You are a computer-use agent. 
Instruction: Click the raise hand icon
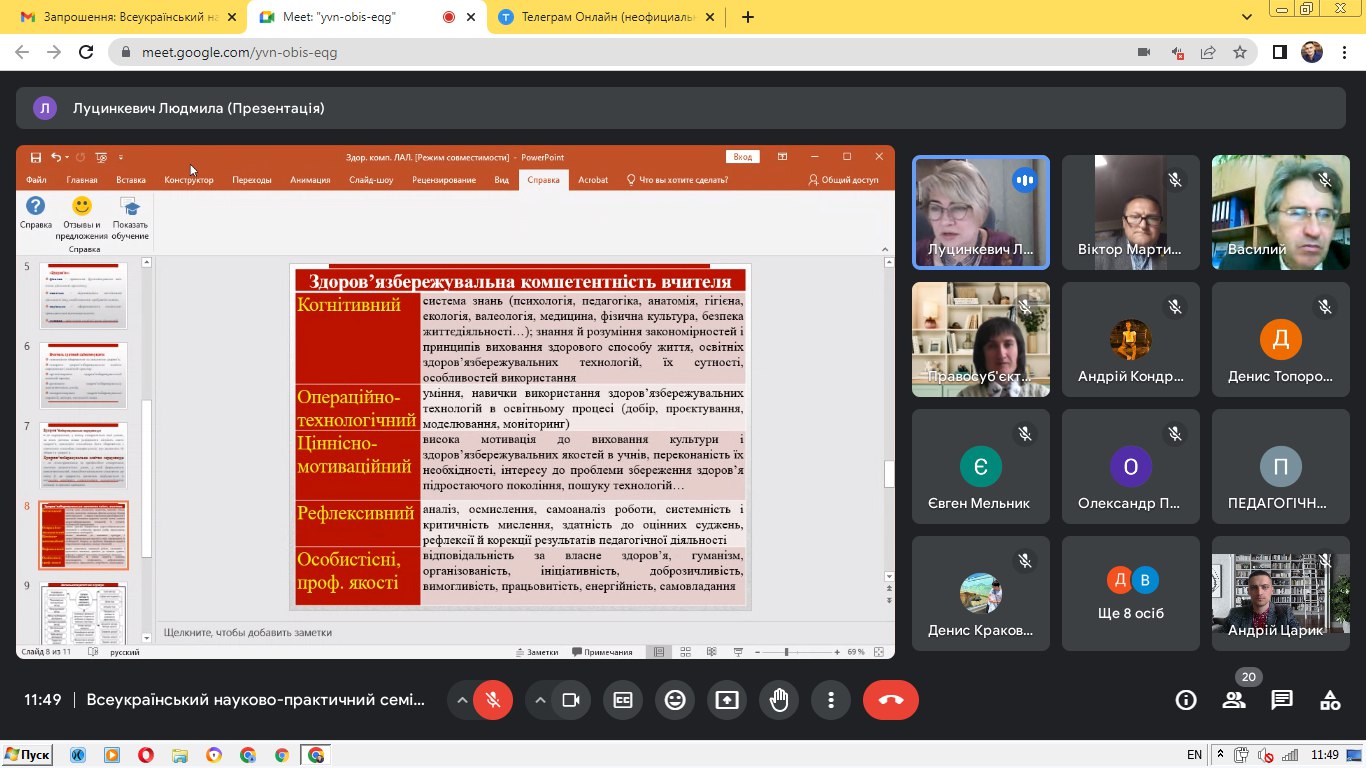[x=779, y=700]
